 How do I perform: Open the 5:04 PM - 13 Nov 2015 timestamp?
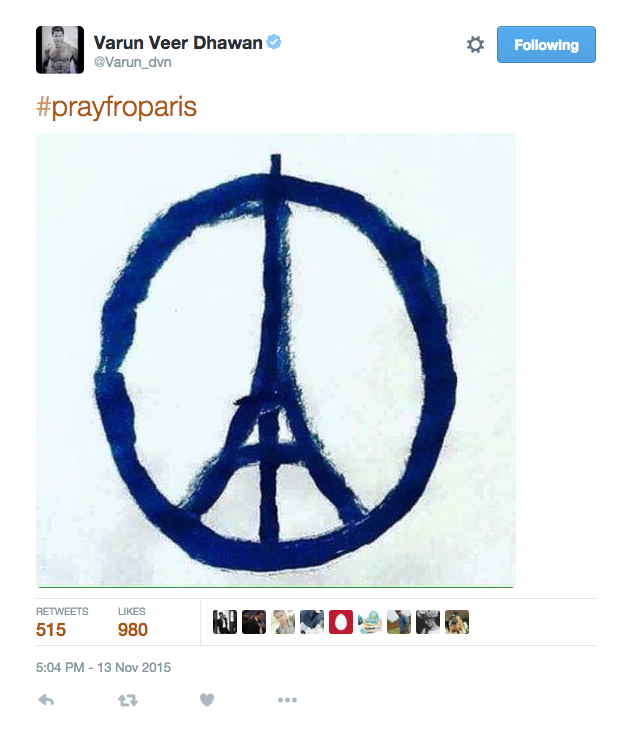[103, 667]
